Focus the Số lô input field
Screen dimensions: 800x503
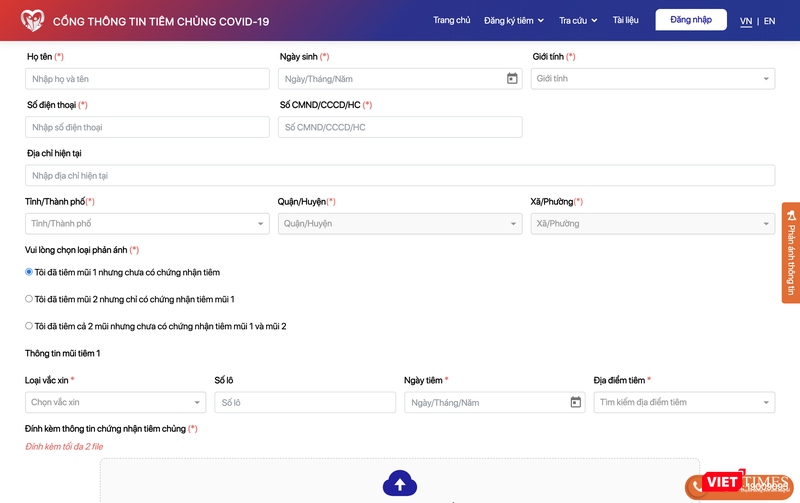[x=305, y=402]
